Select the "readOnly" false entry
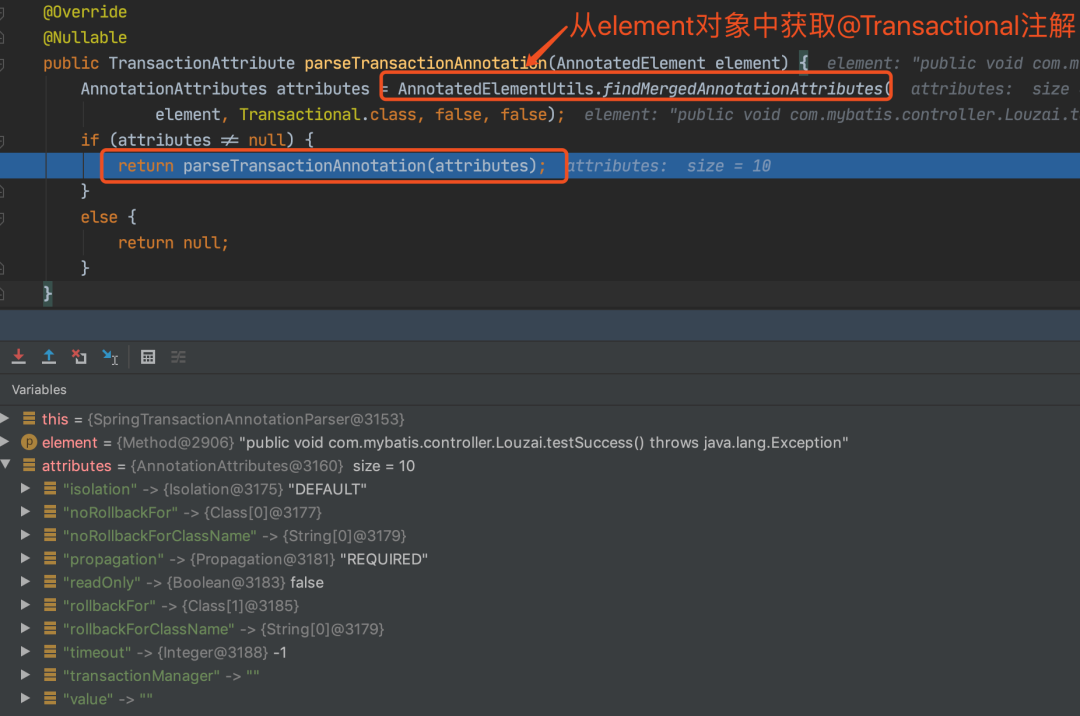This screenshot has width=1080, height=716. pyautogui.click(x=193, y=582)
